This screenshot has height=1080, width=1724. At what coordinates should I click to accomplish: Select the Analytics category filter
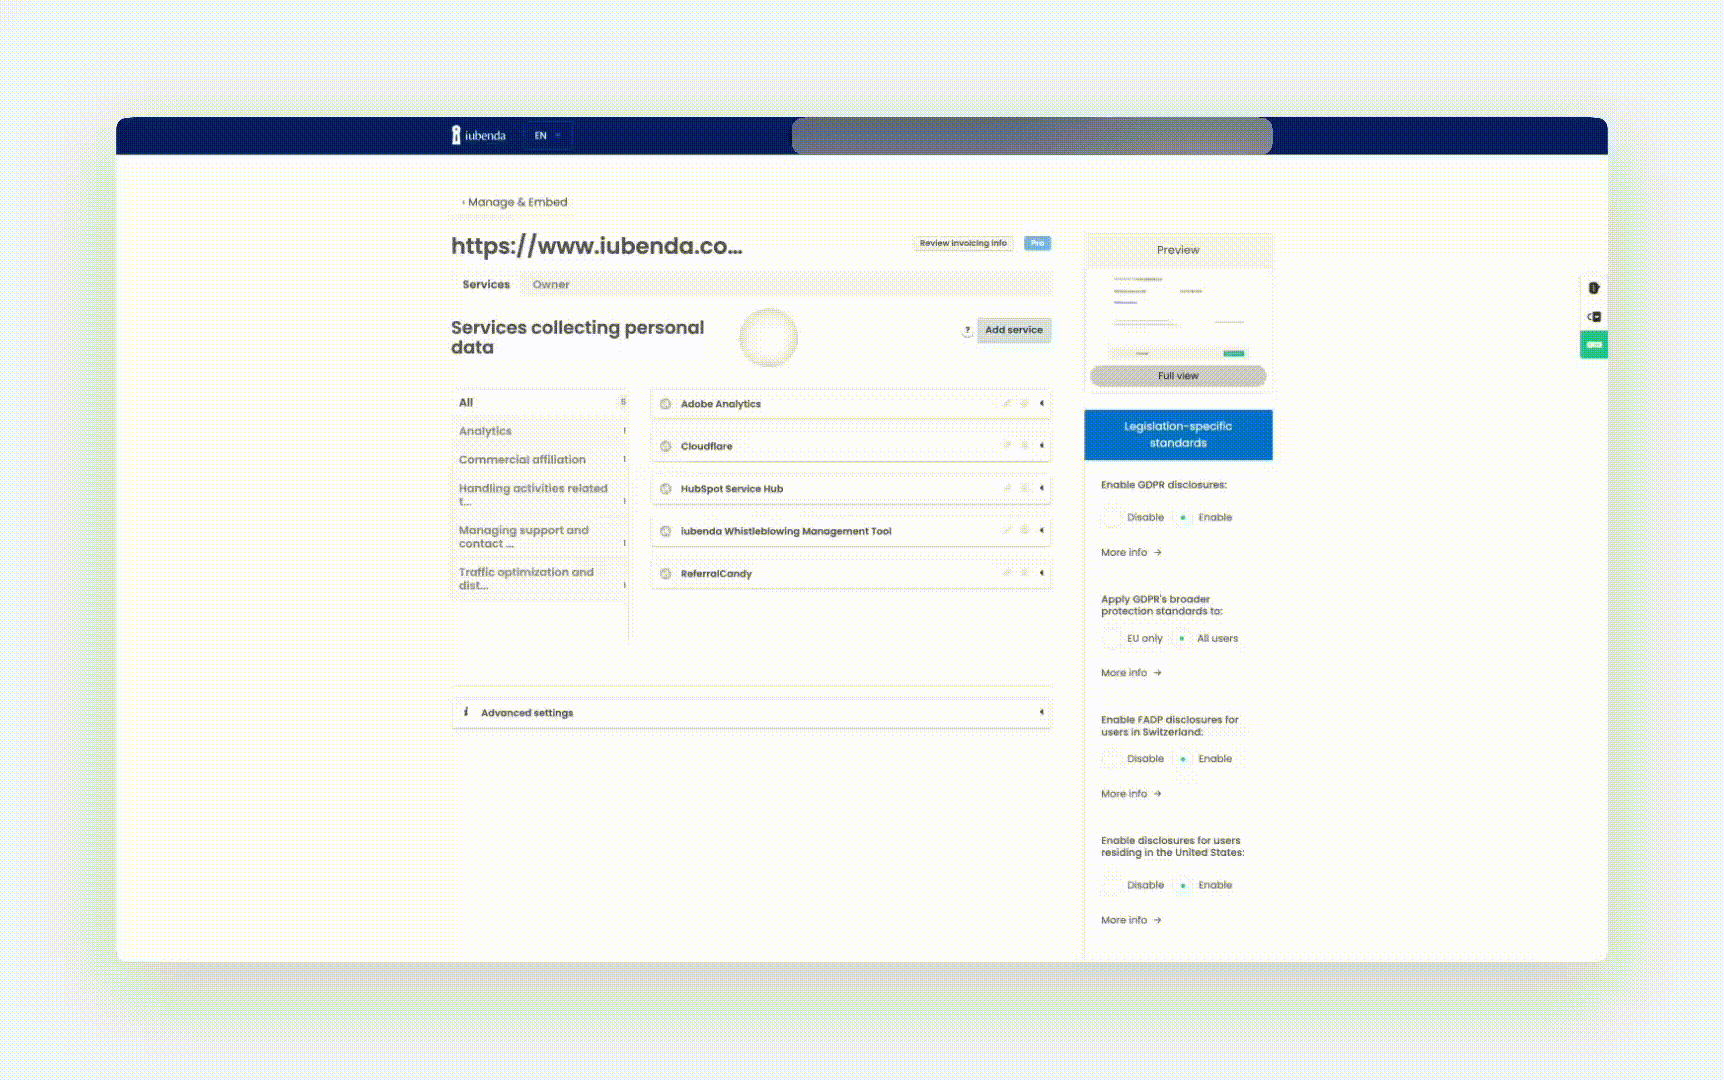(541, 431)
